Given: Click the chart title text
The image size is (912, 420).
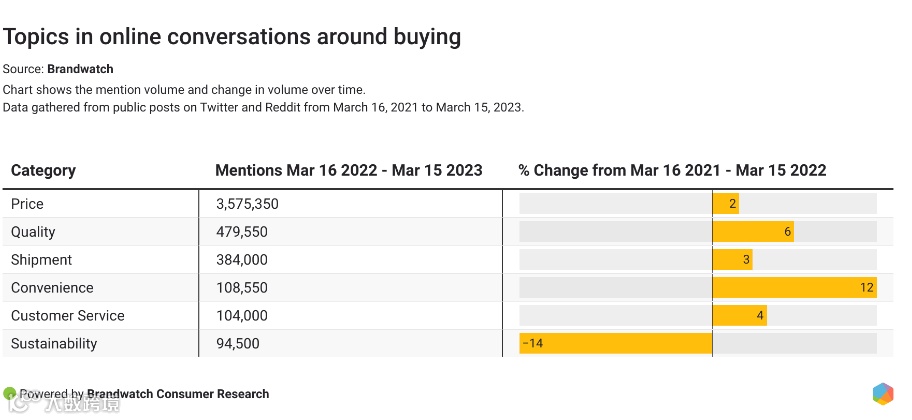Looking at the screenshot, I should coord(232,37).
